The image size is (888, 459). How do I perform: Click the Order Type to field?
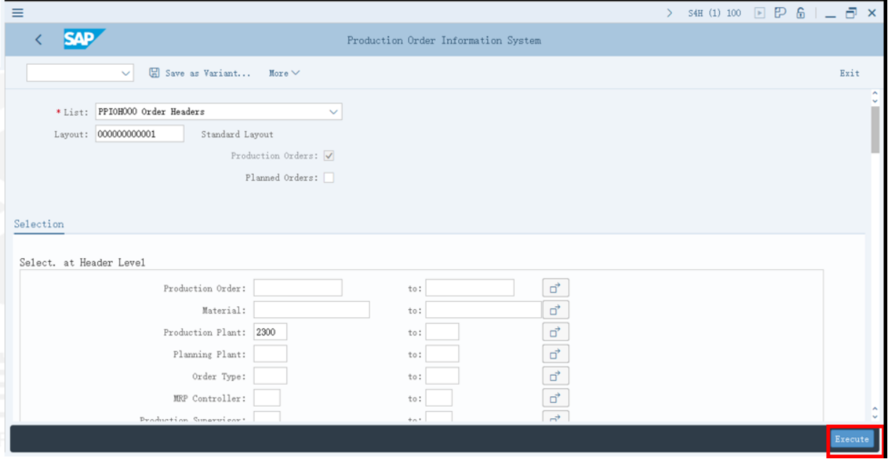[442, 376]
